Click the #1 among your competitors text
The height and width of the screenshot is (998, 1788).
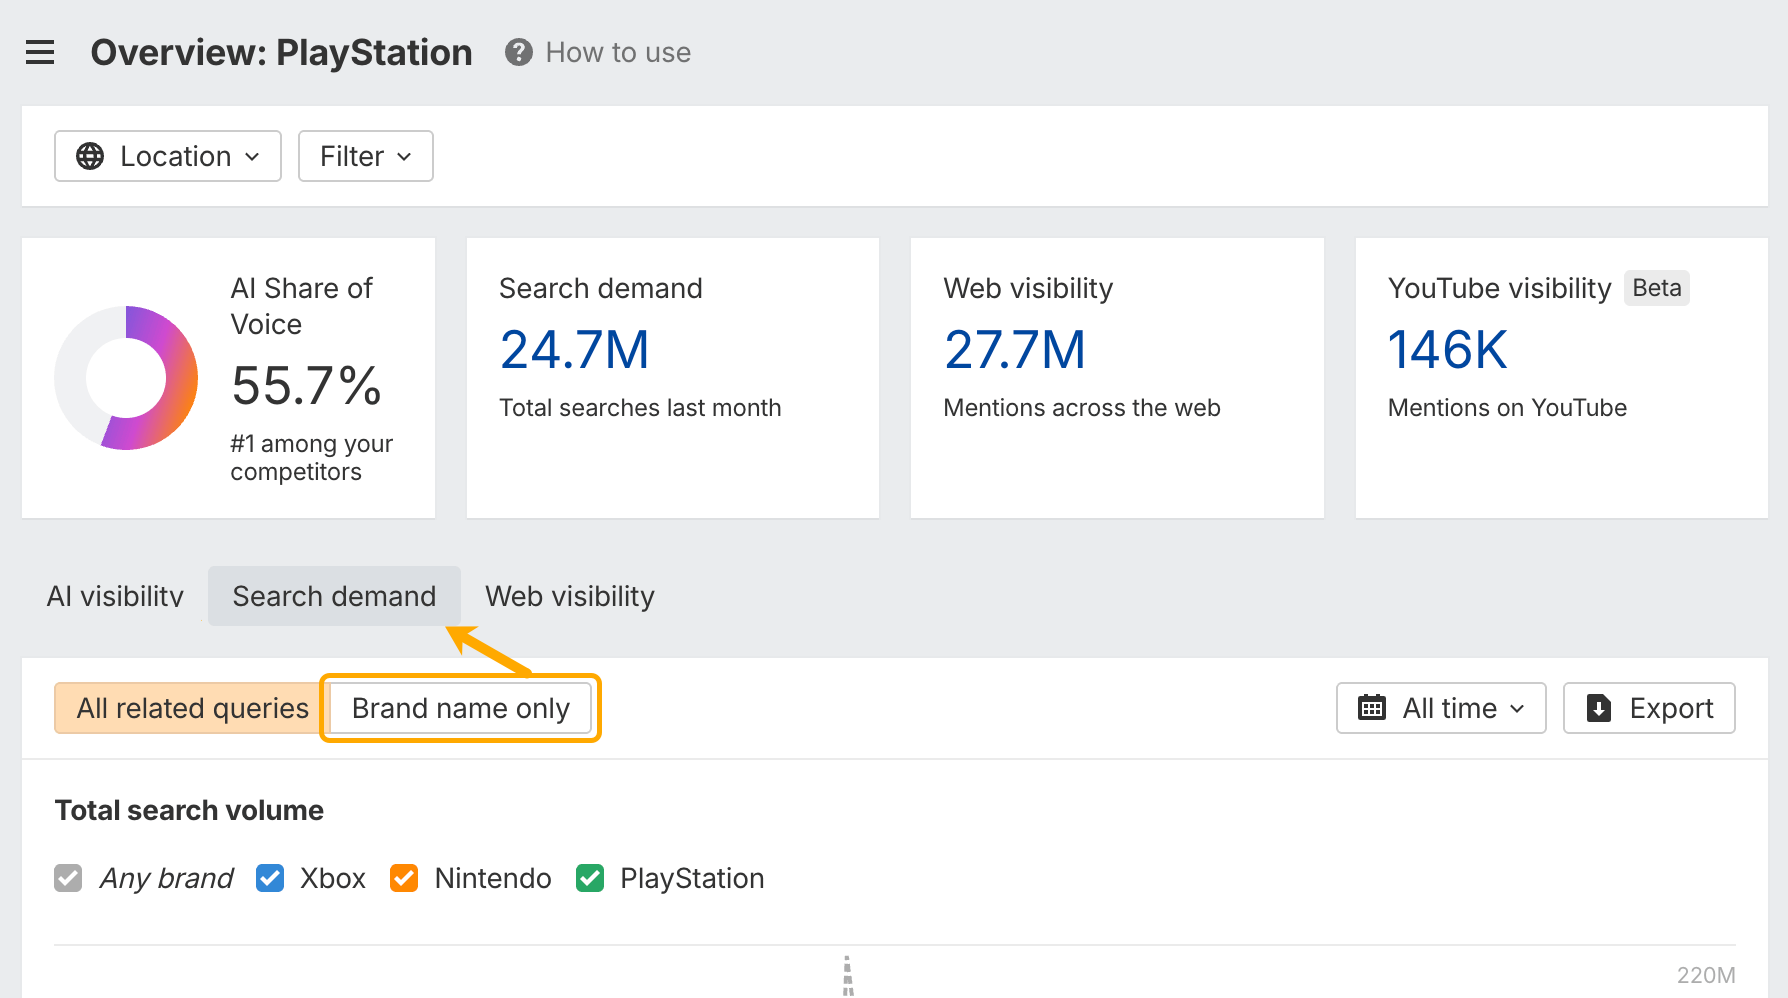click(311, 458)
